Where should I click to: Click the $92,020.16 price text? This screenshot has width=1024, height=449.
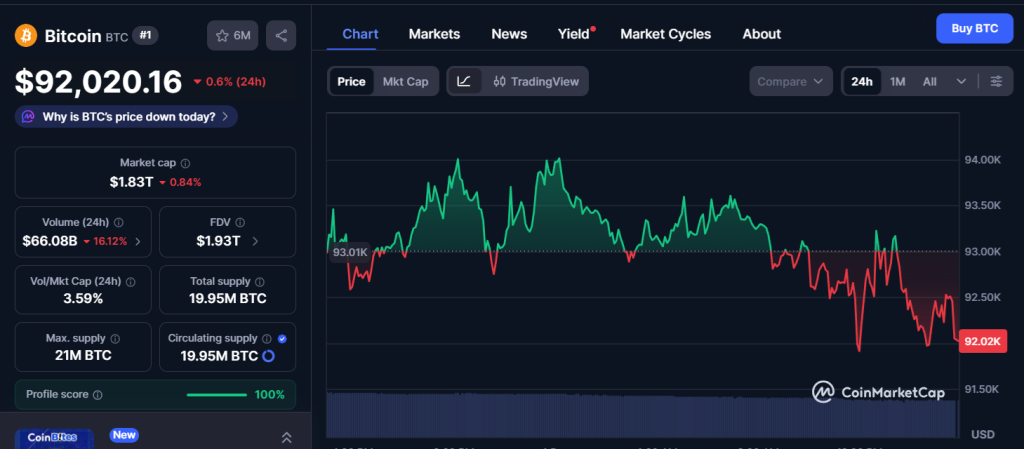(99, 82)
